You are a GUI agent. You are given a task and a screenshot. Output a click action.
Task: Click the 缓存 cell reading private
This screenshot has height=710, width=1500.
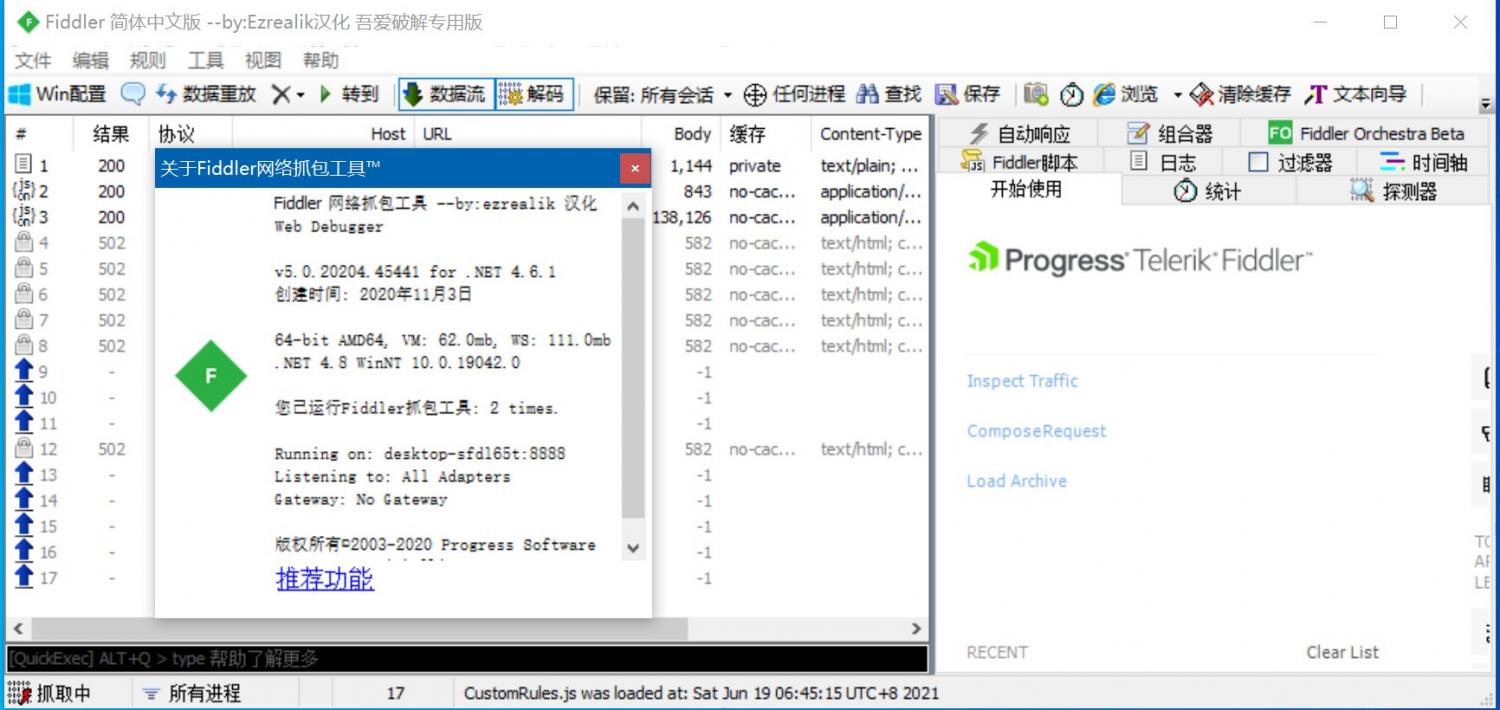point(755,166)
